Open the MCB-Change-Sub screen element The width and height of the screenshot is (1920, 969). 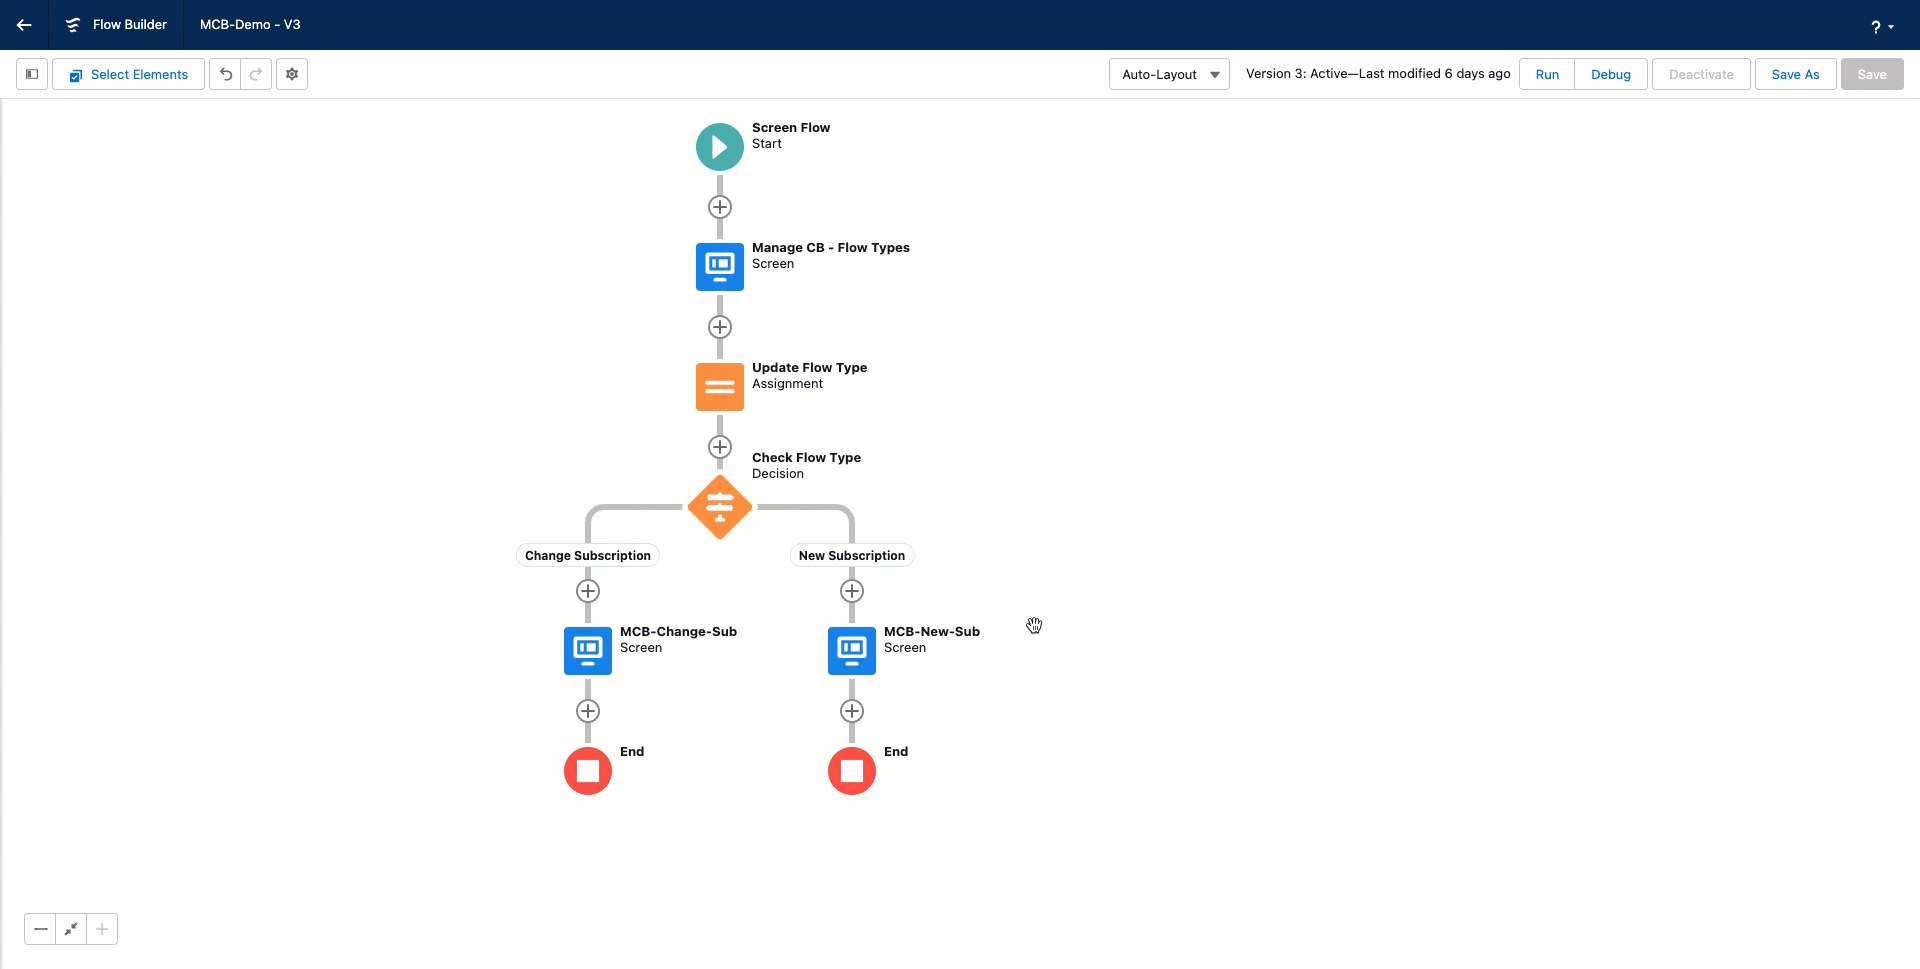pos(588,651)
